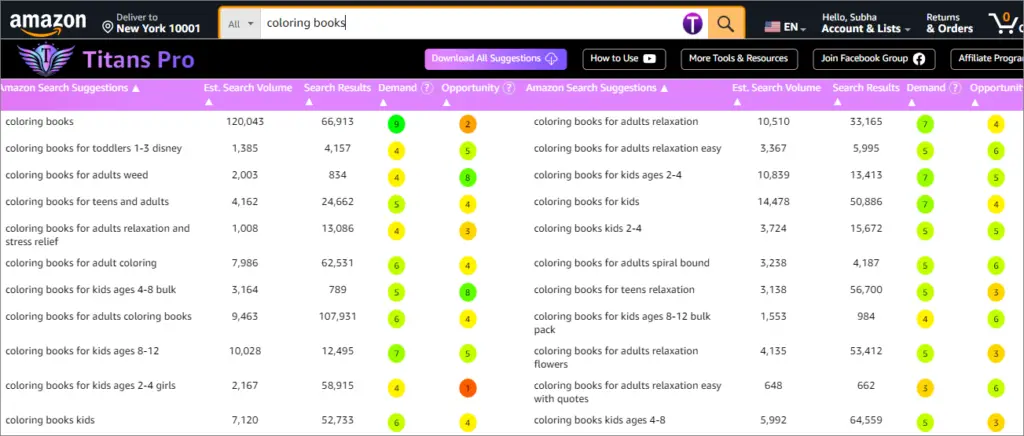This screenshot has width=1024, height=436.
Task: Click Join Facebook Group button
Action: (x=874, y=59)
